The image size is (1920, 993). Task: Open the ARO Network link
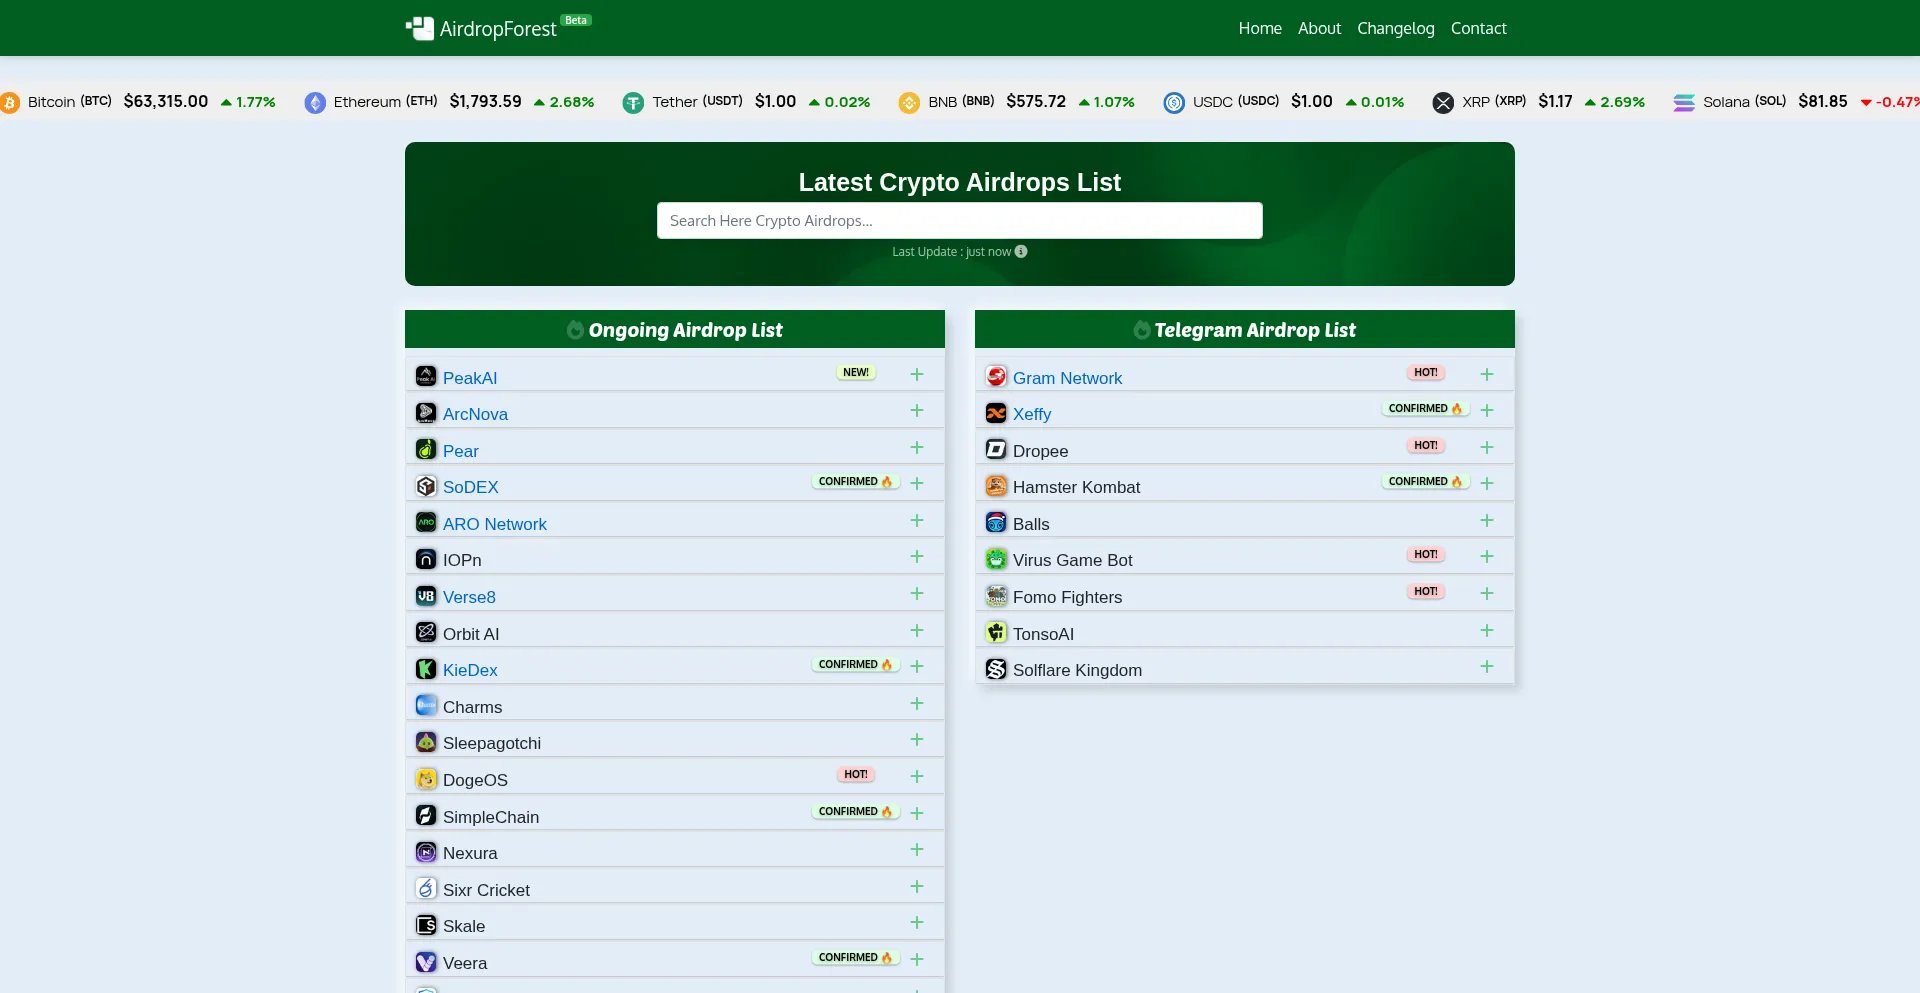point(495,524)
